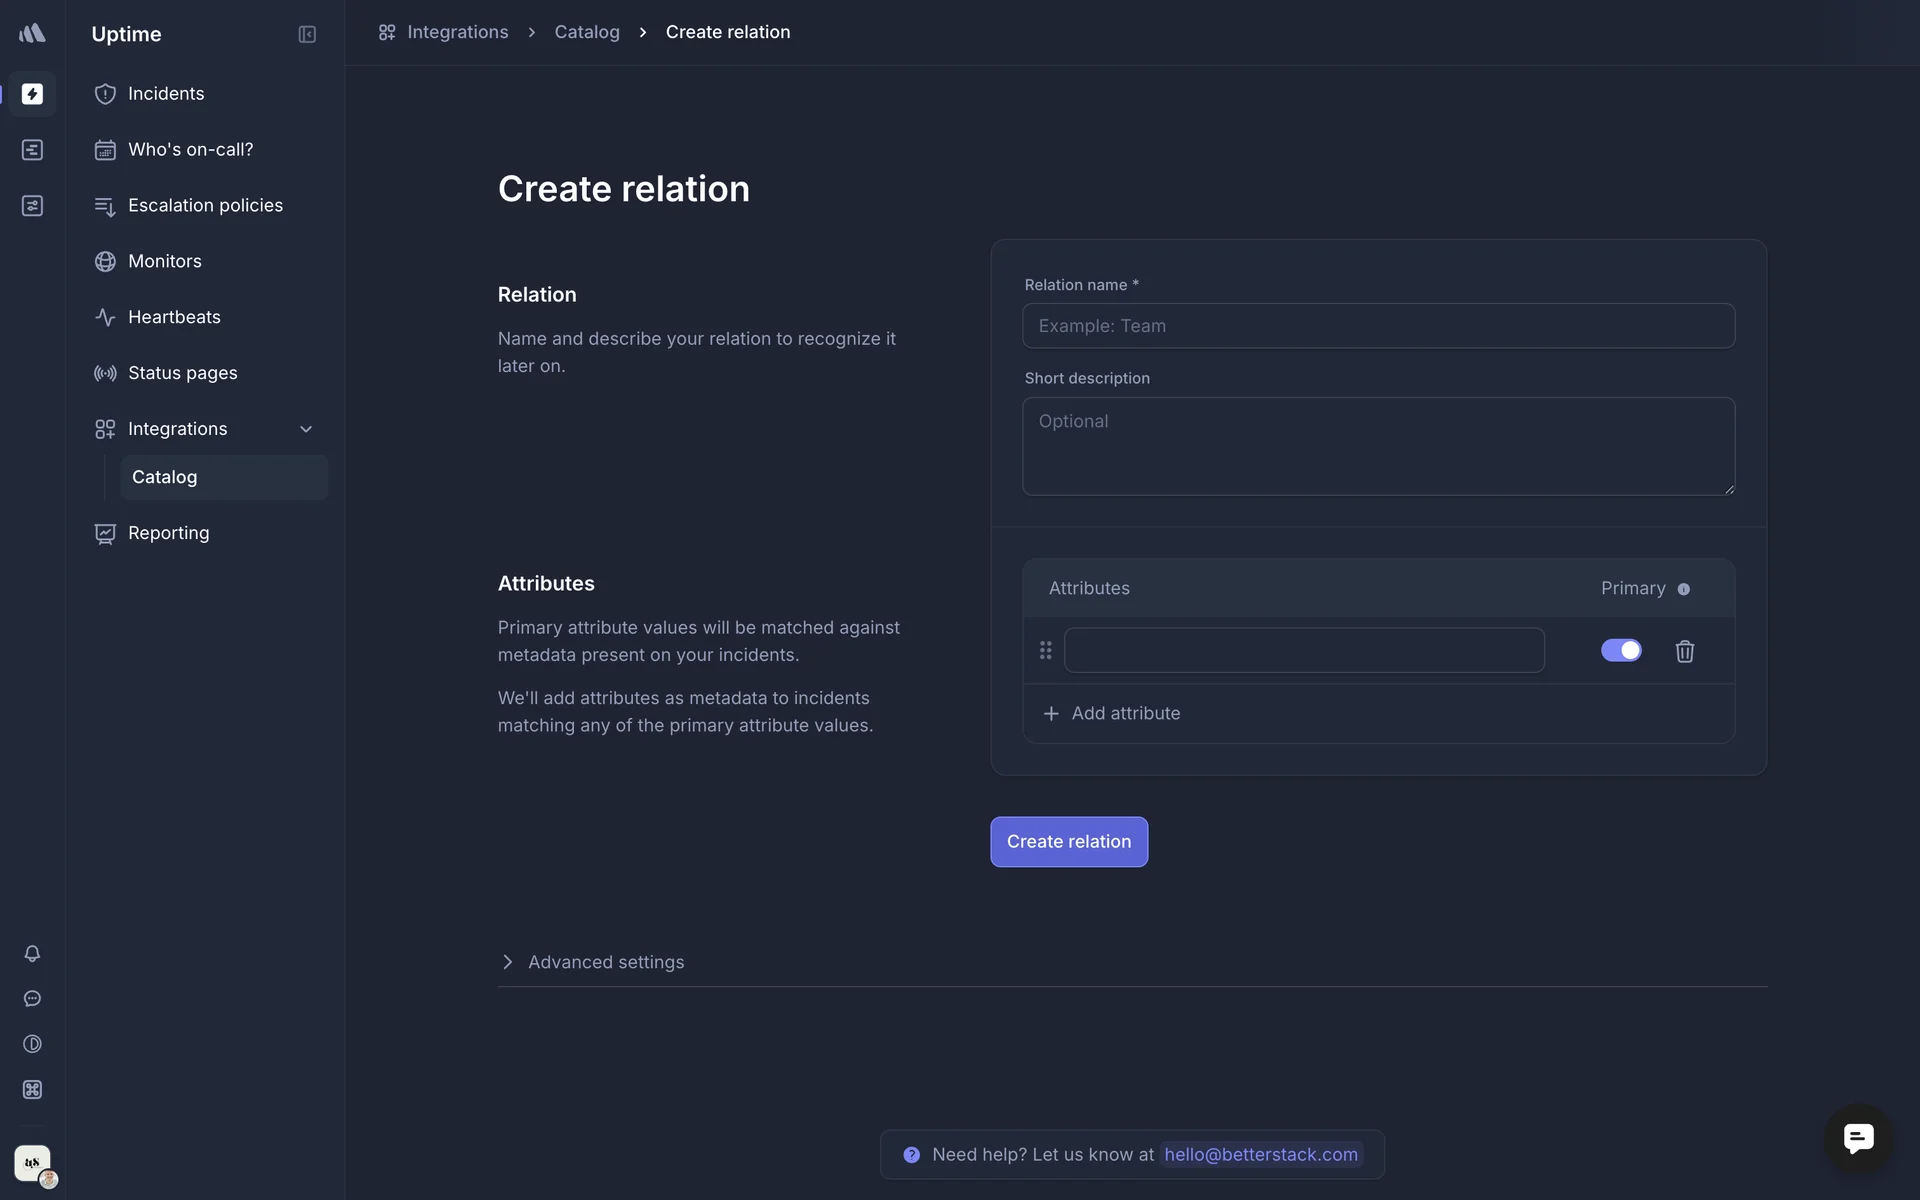Navigate to Catalog breadcrumb
The image size is (1920, 1200).
587,32
